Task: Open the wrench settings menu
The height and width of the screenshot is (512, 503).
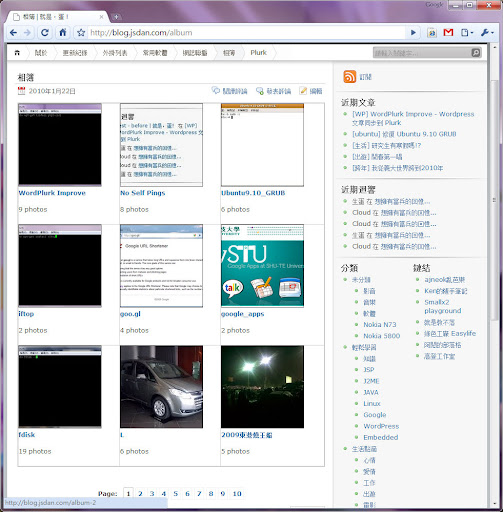Action: coord(487,33)
